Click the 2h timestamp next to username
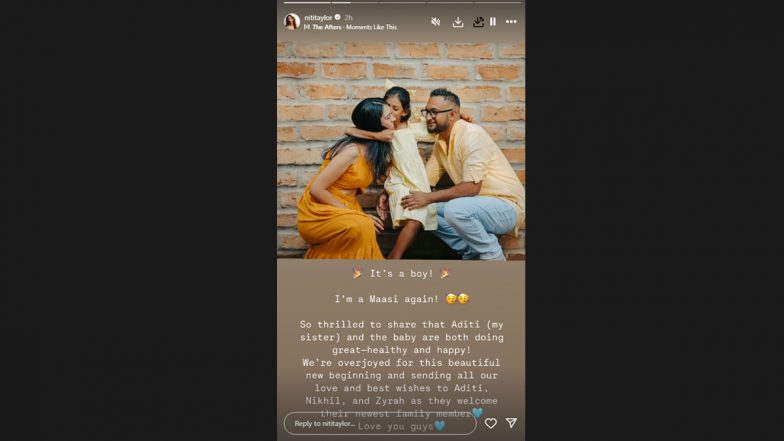This screenshot has width=784, height=441. [348, 18]
